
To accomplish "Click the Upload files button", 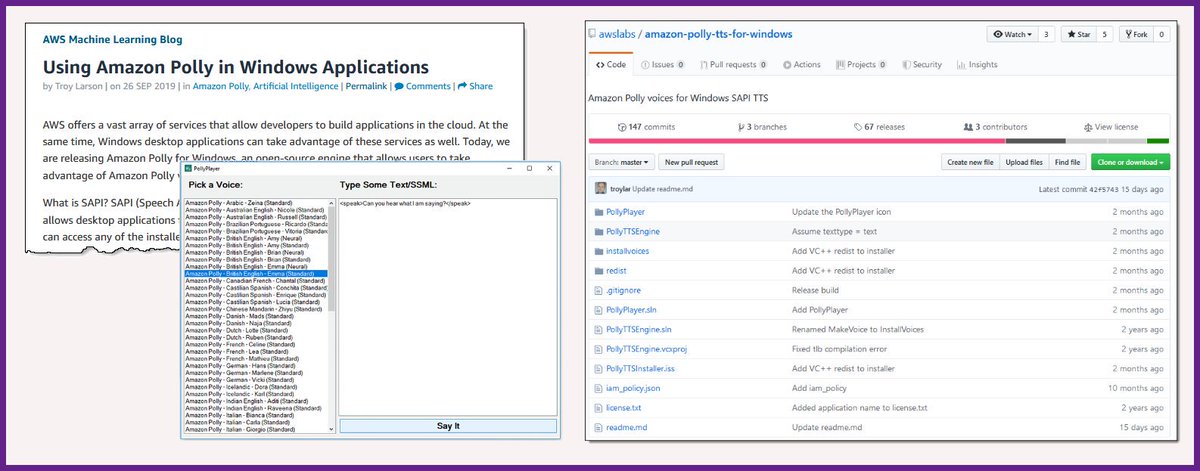I will click(1024, 162).
